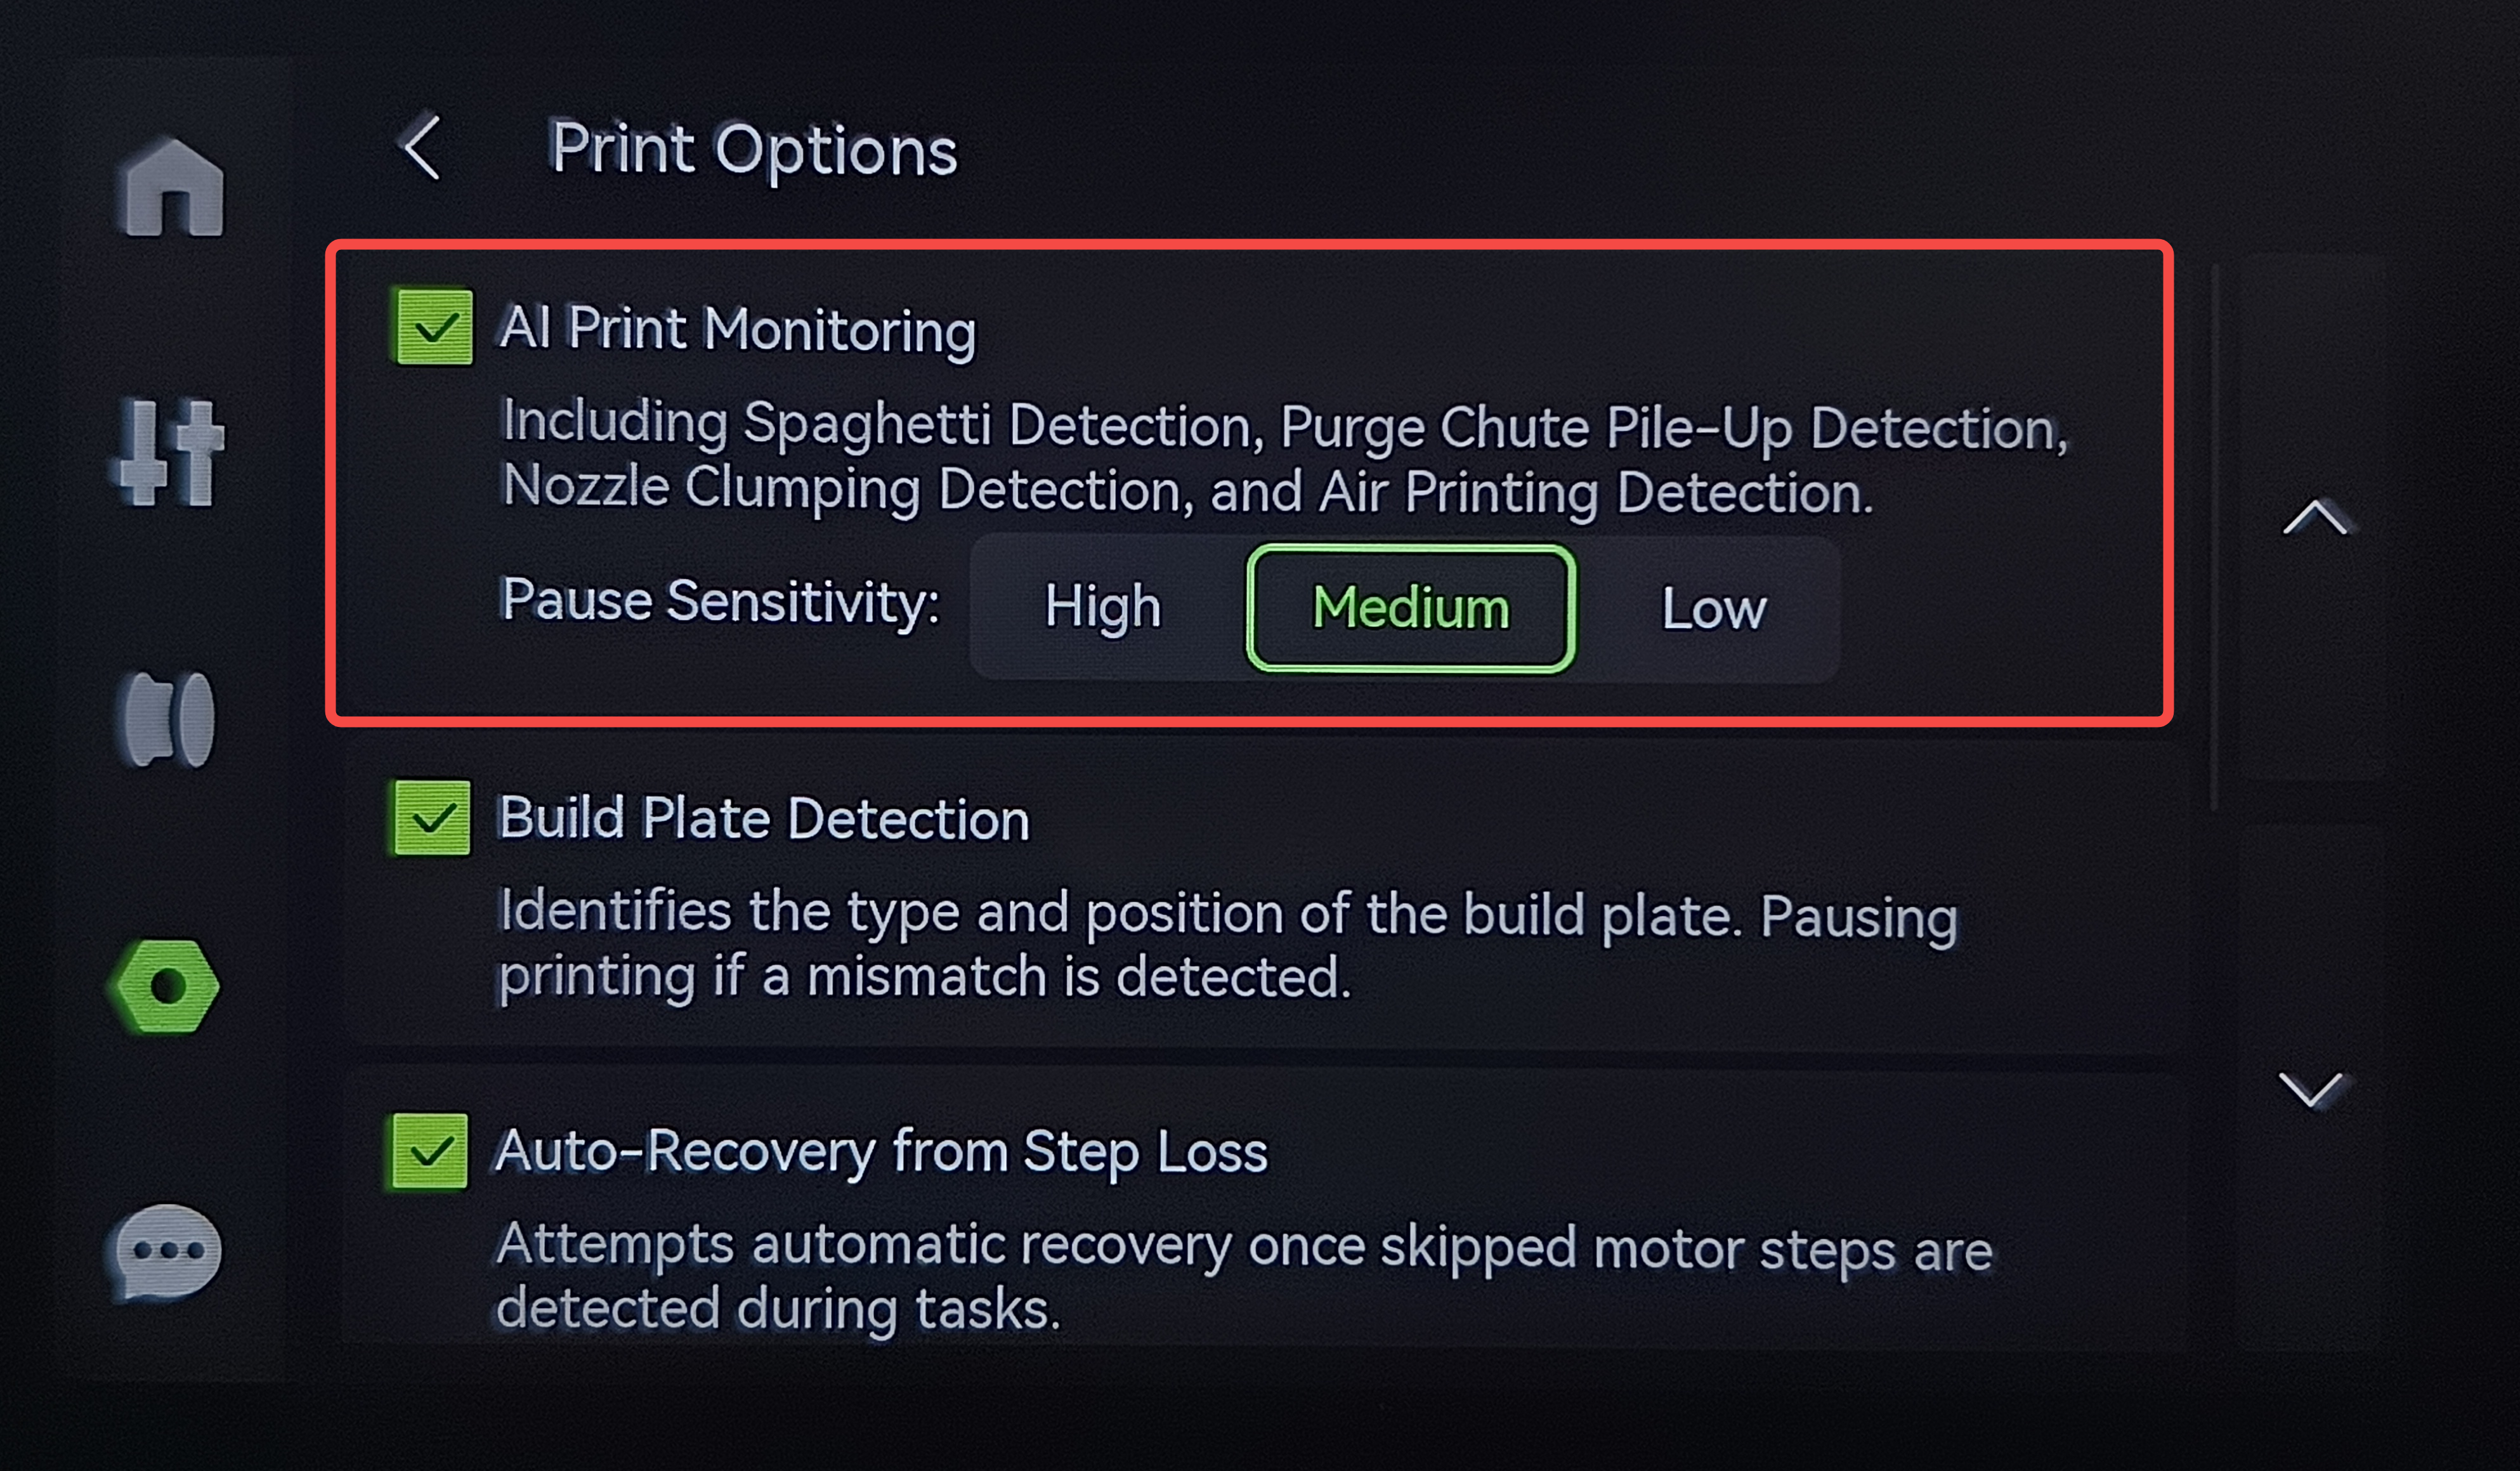Open the messages speech bubble icon
The width and height of the screenshot is (2520, 1471).
tap(163, 1252)
